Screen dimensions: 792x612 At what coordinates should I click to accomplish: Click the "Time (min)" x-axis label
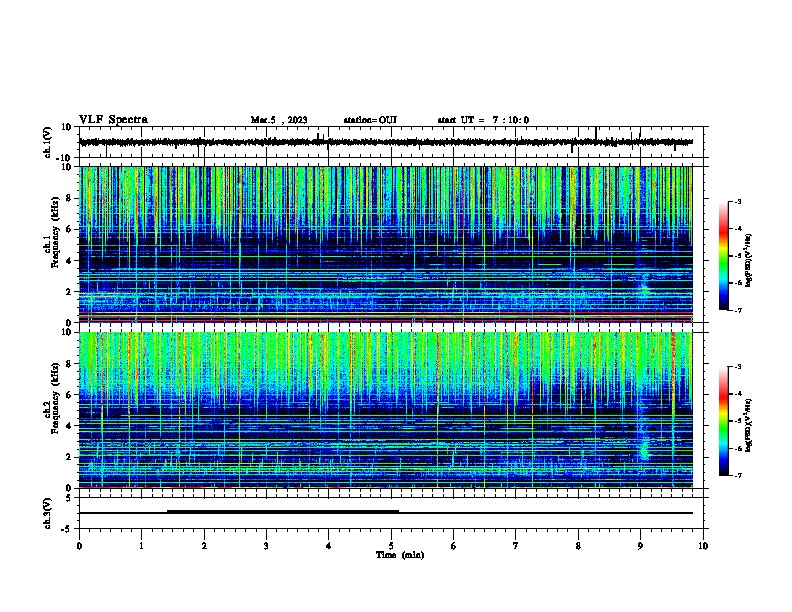point(400,555)
